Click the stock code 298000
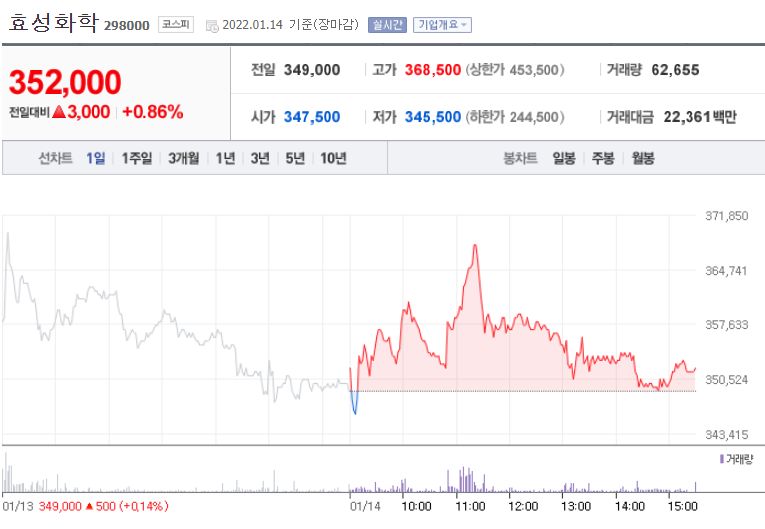This screenshot has width=765, height=529. point(126,25)
